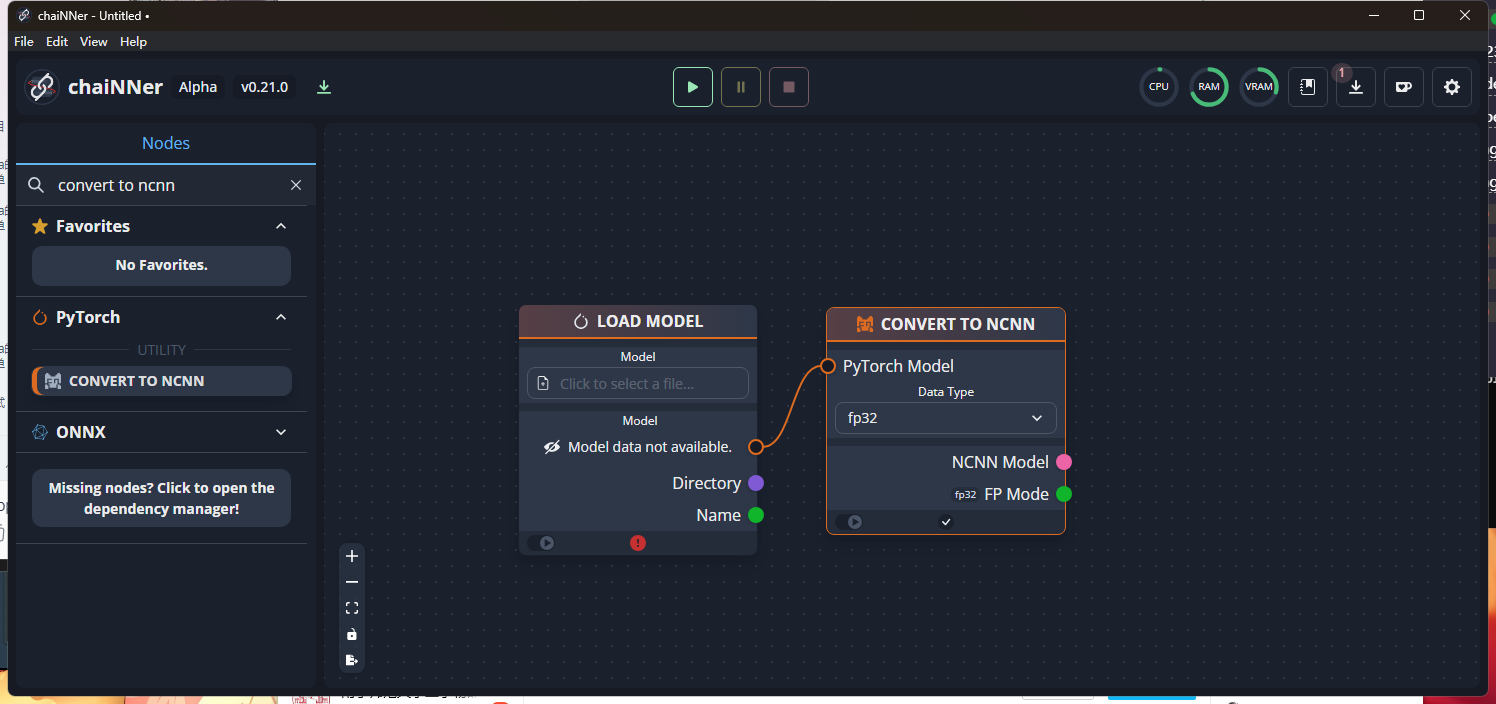The height and width of the screenshot is (704, 1496).
Task: Click the PyTorch Model input handle
Action: 828,366
